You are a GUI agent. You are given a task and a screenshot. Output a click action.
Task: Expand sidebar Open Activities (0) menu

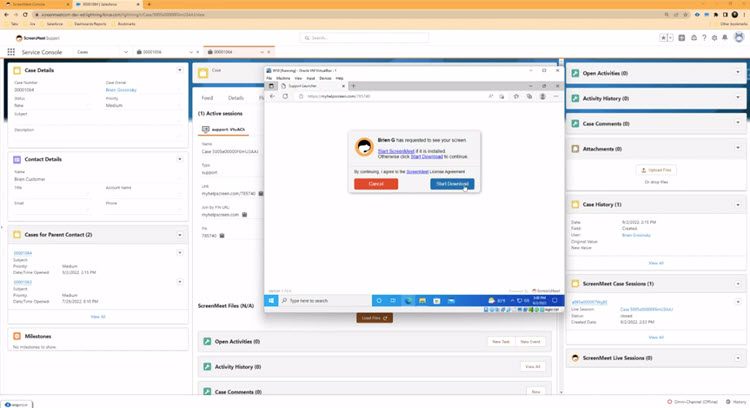point(738,73)
